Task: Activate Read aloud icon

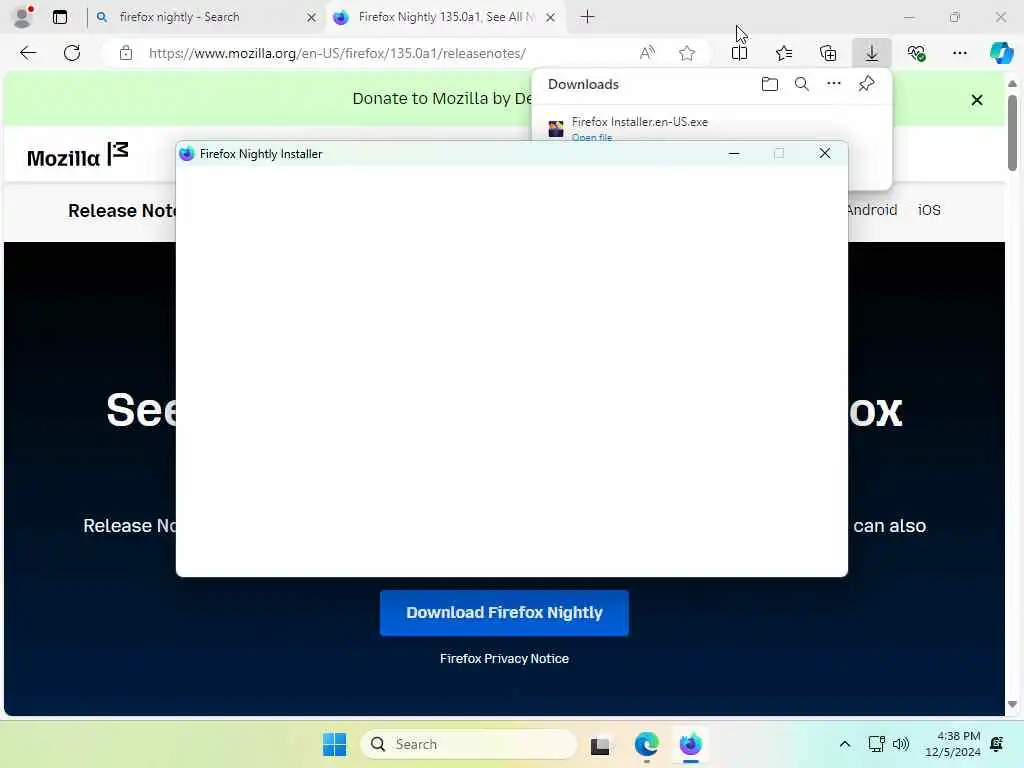Action: [647, 53]
